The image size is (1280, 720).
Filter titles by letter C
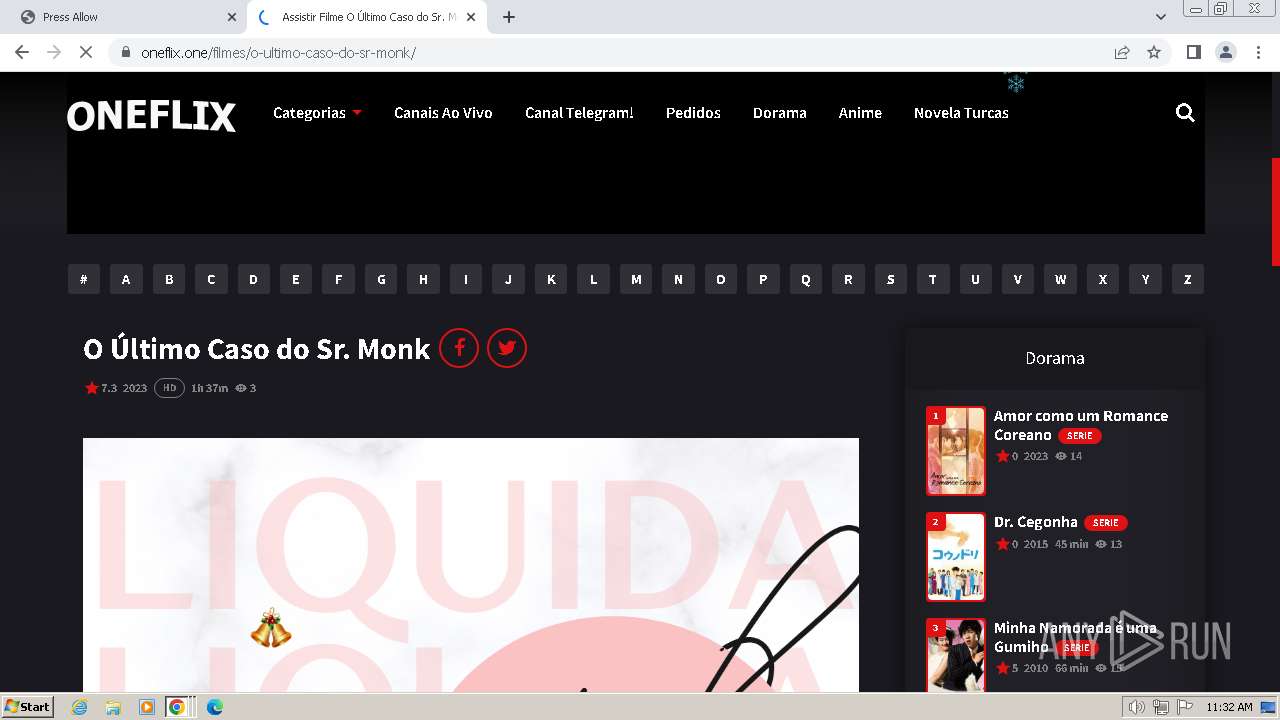point(211,279)
